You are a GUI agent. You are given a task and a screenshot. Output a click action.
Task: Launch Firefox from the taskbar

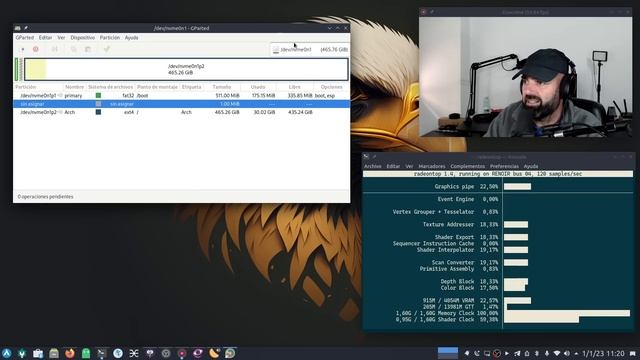point(70,353)
